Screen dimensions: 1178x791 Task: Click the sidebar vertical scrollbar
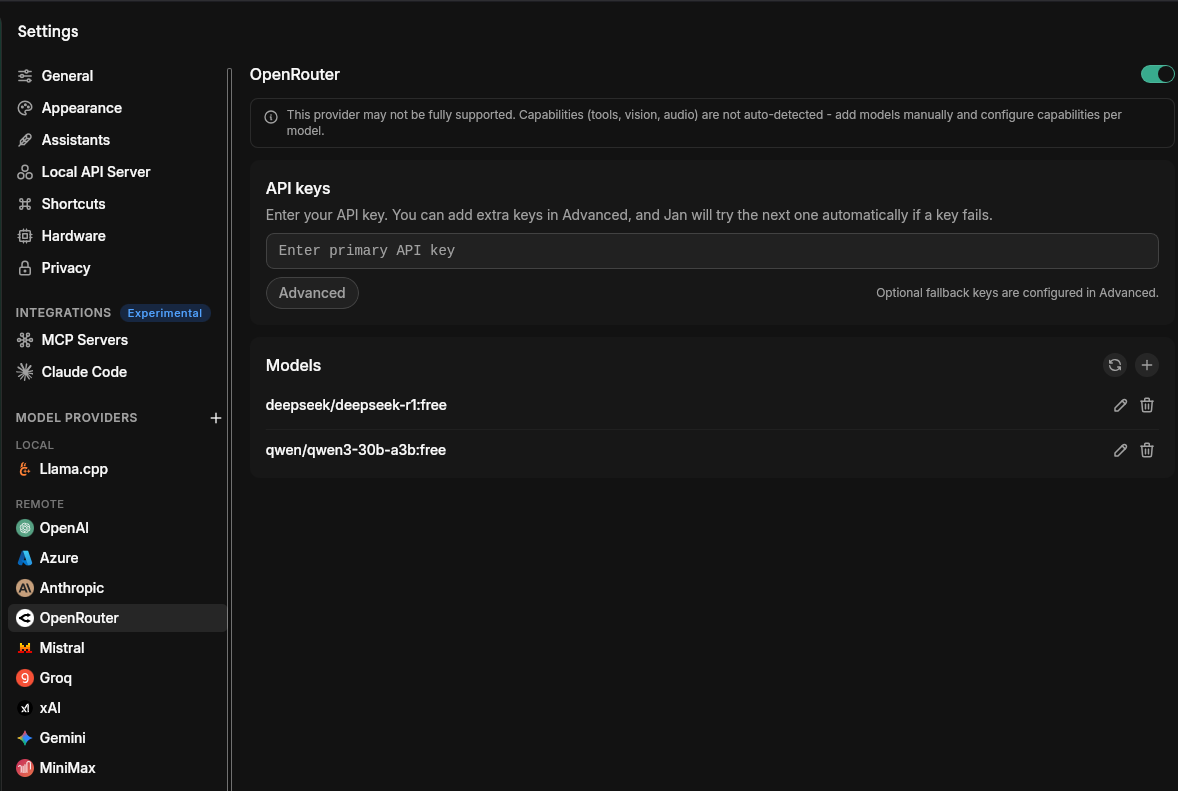pyautogui.click(x=230, y=430)
